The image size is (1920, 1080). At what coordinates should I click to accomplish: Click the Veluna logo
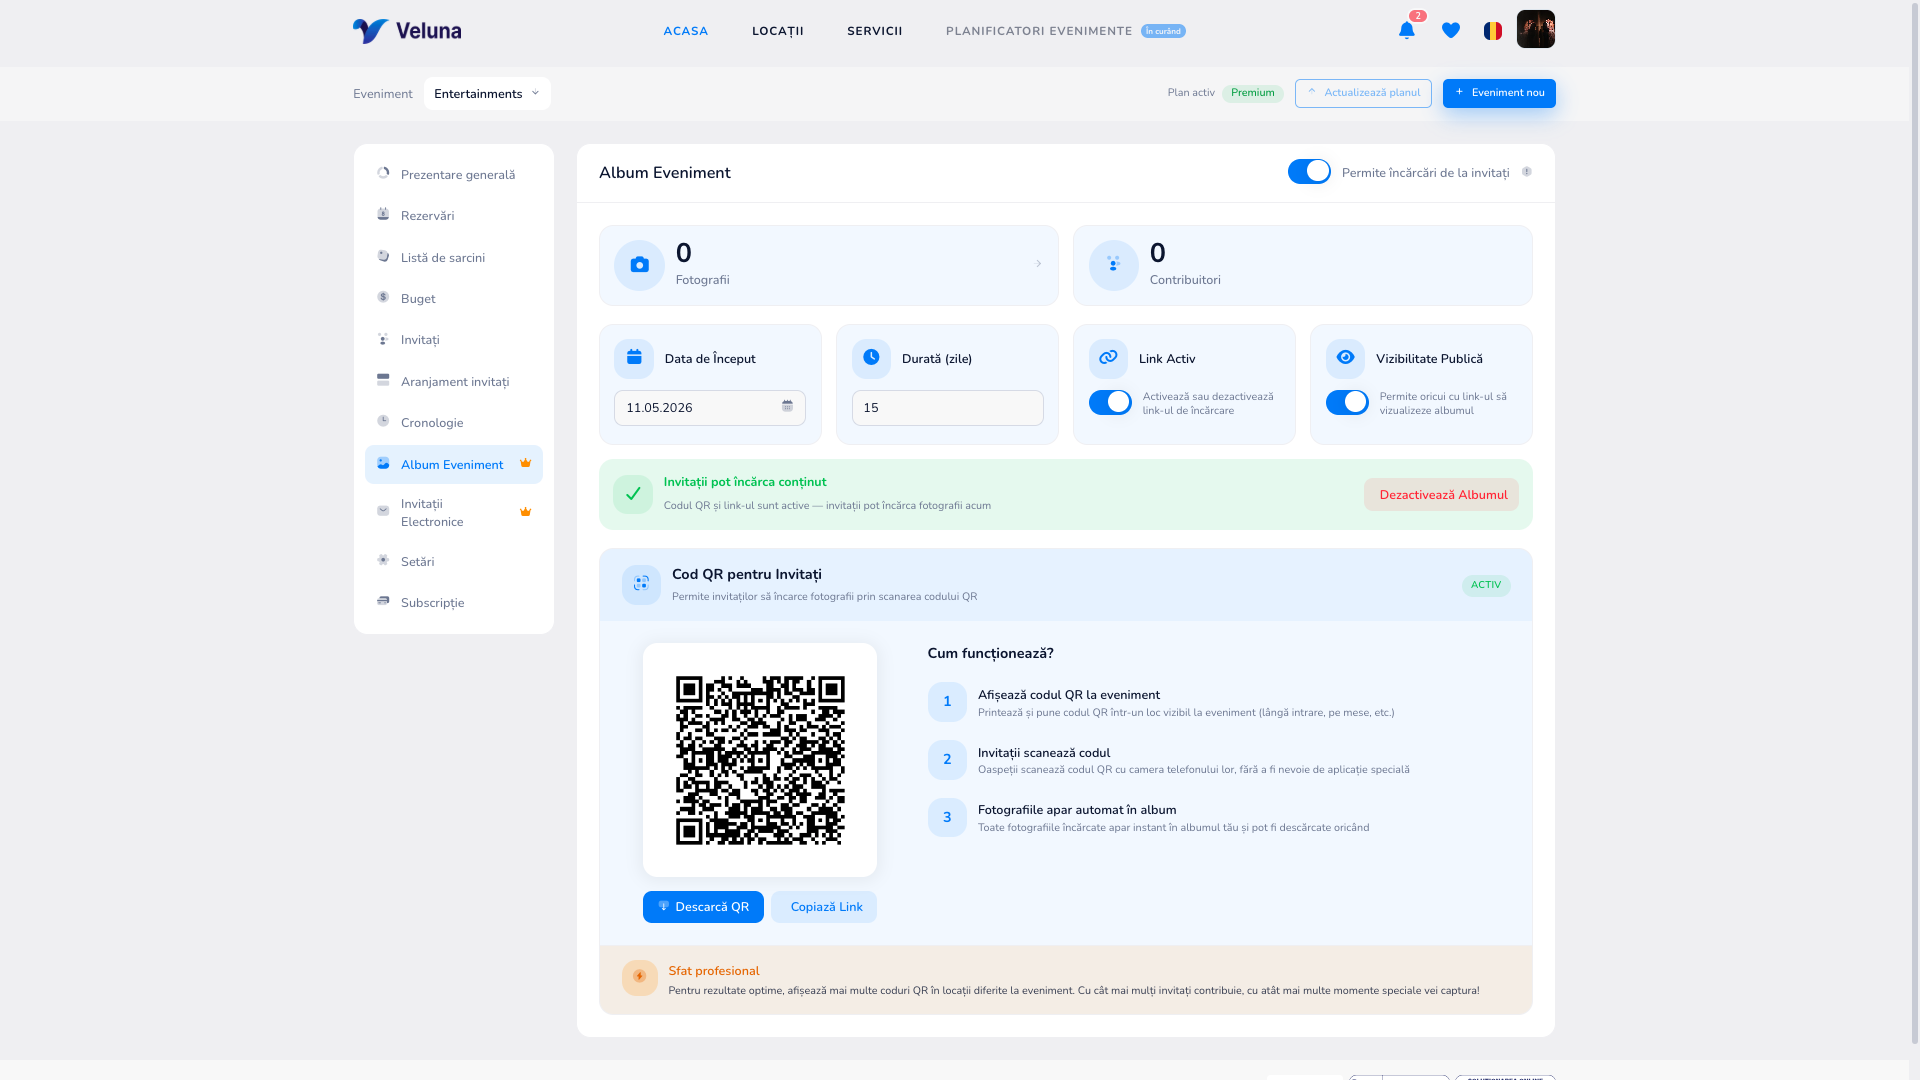pyautogui.click(x=407, y=31)
